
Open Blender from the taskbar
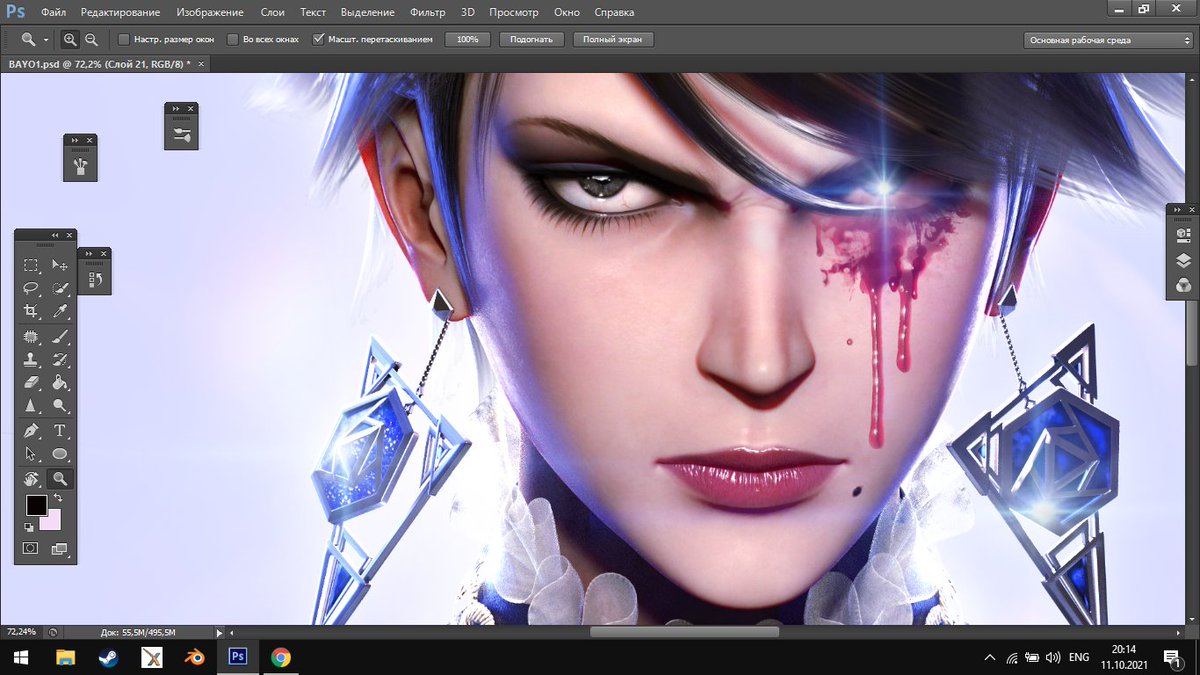[195, 657]
